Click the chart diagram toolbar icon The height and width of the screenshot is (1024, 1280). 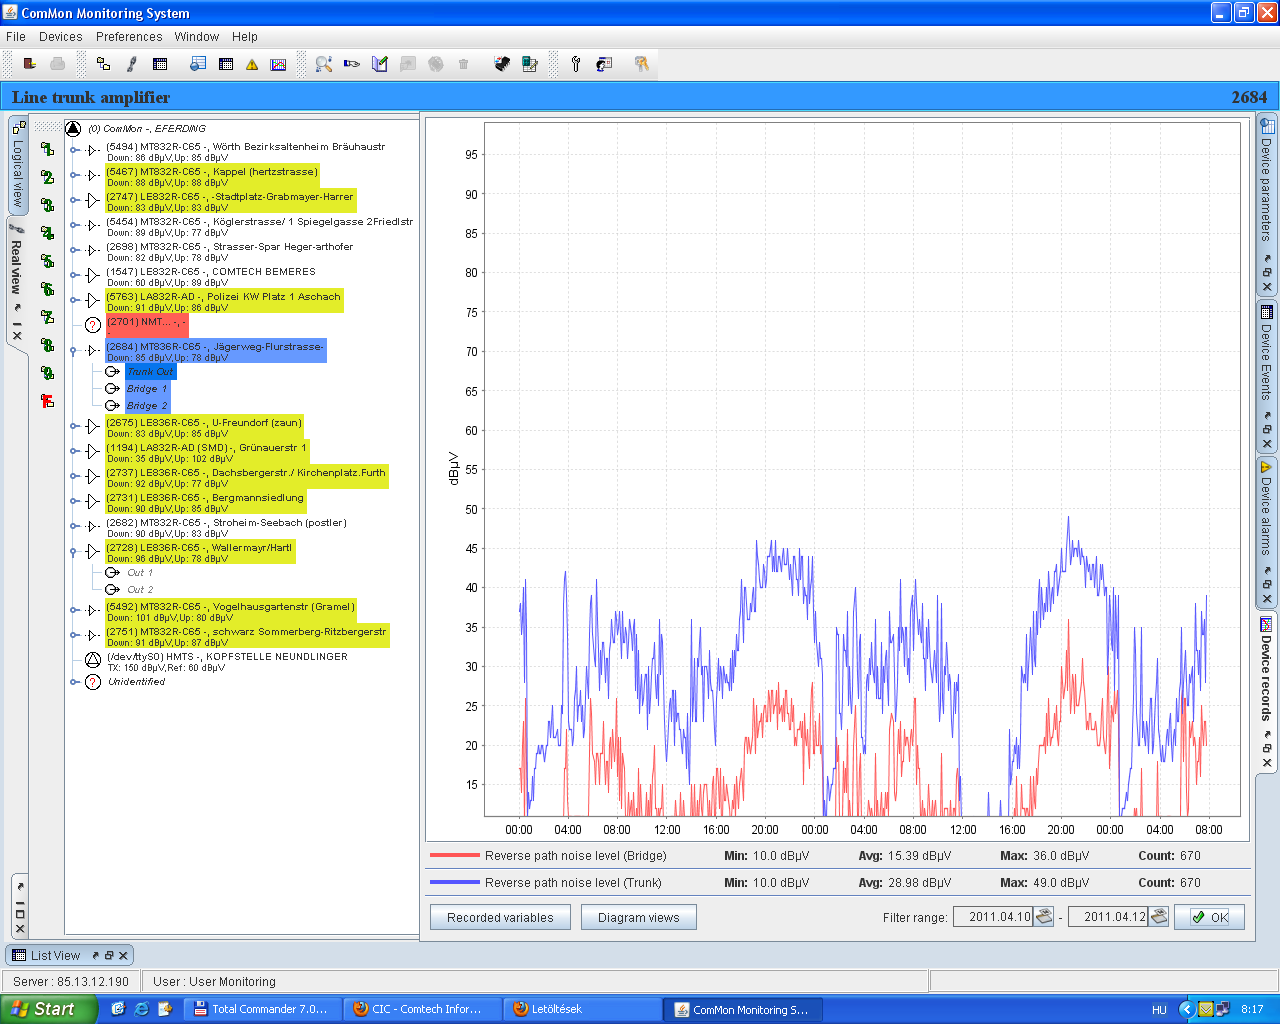pyautogui.click(x=278, y=64)
